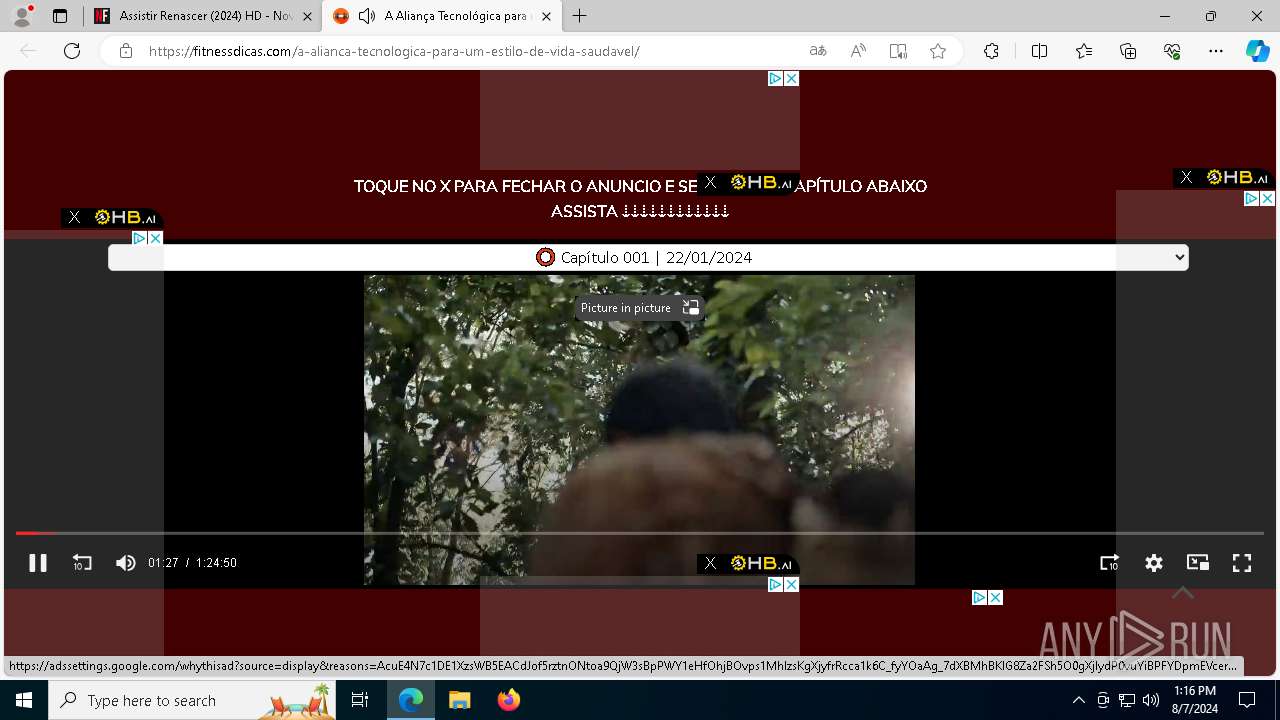Open taskbar clock showing 1:16 PM
Image resolution: width=1280 pixels, height=720 pixels.
(1194, 700)
